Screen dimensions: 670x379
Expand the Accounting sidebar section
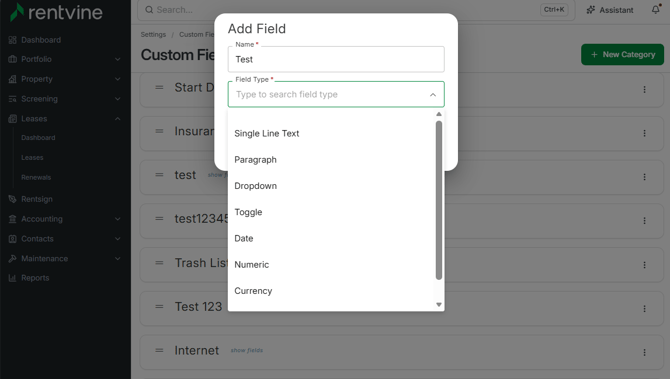point(118,219)
